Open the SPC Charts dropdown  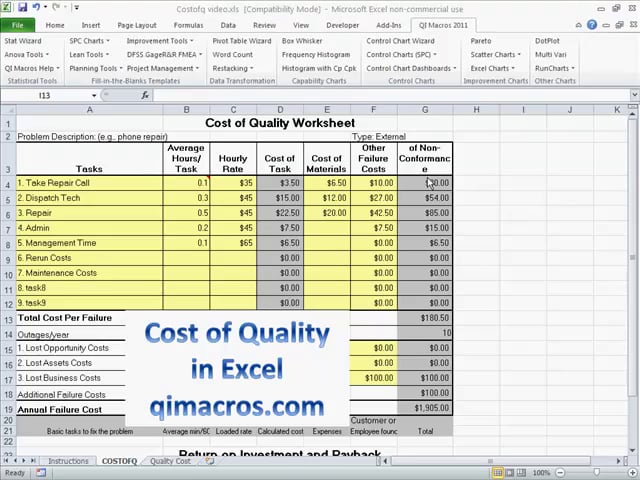(89, 41)
